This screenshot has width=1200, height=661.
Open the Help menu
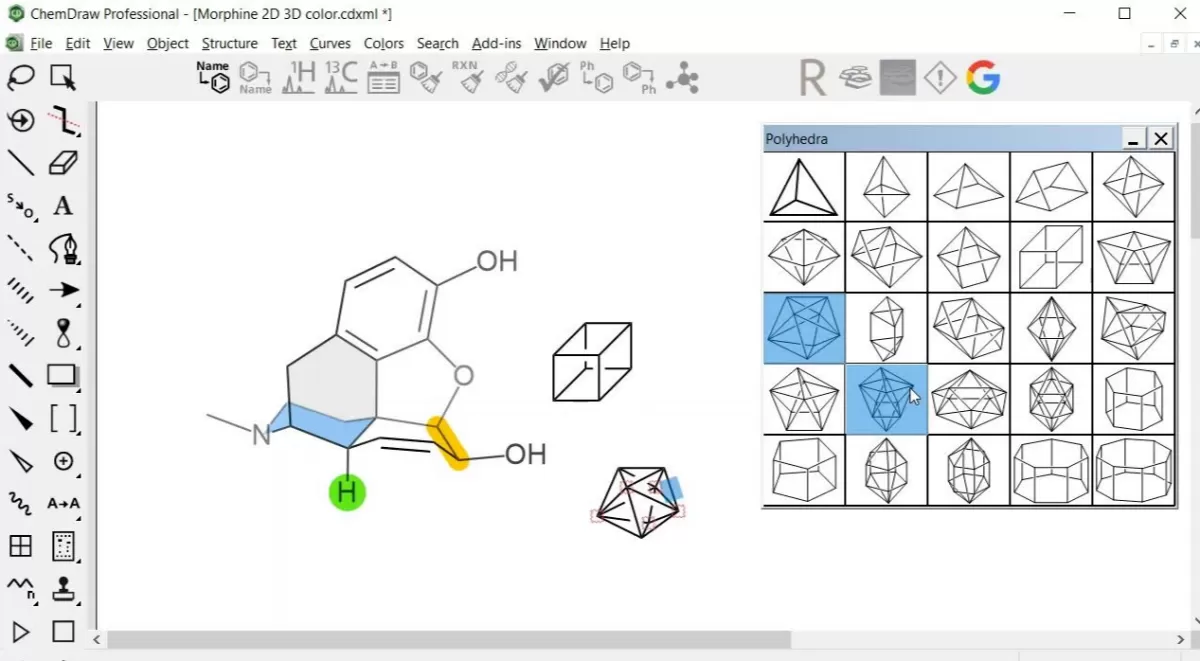[615, 43]
